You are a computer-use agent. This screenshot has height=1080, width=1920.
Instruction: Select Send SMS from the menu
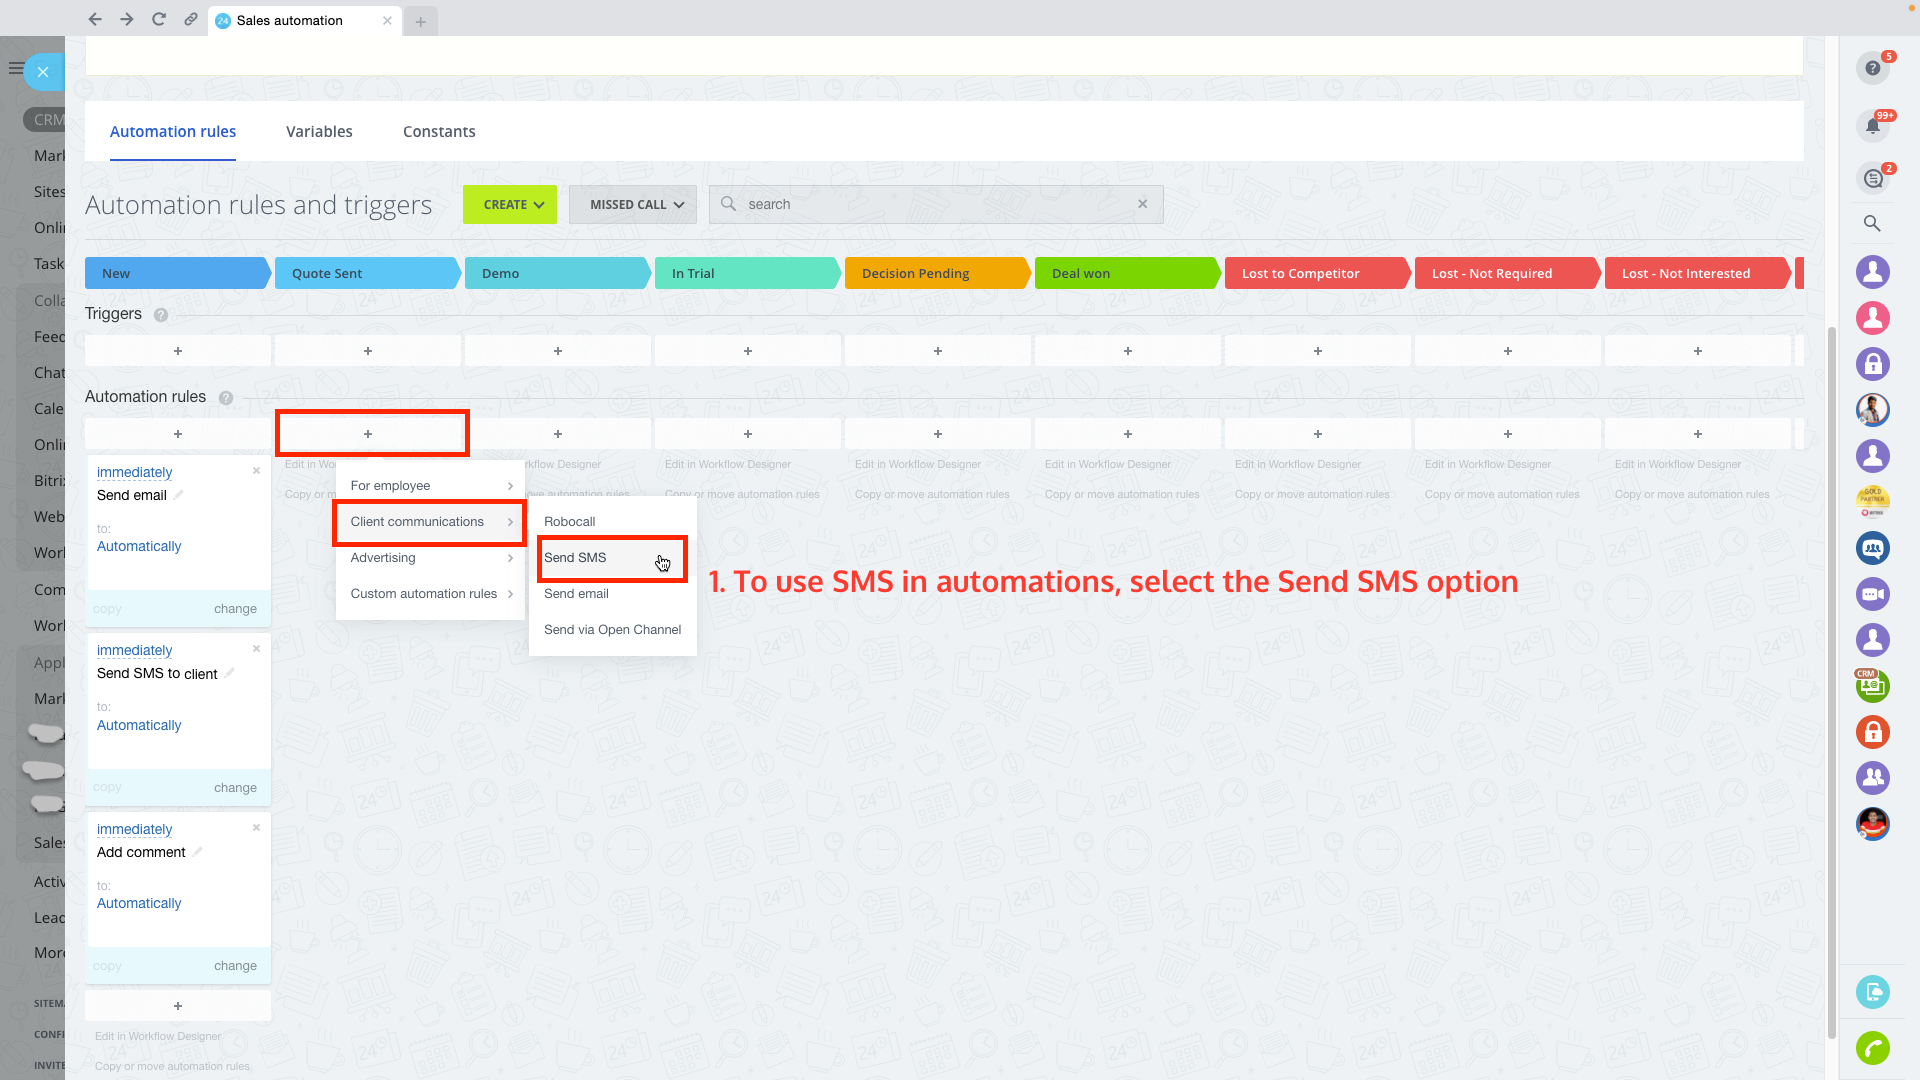(x=576, y=558)
